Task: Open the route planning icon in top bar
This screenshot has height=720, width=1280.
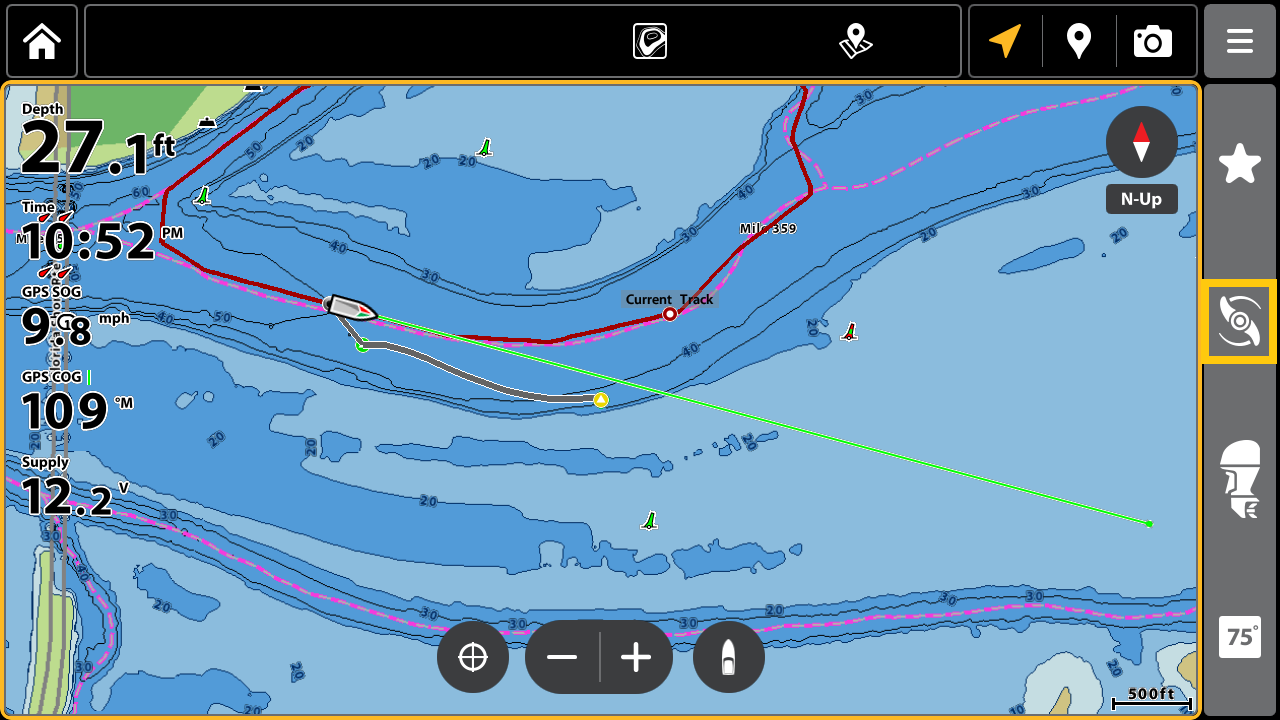Action: [x=650, y=41]
